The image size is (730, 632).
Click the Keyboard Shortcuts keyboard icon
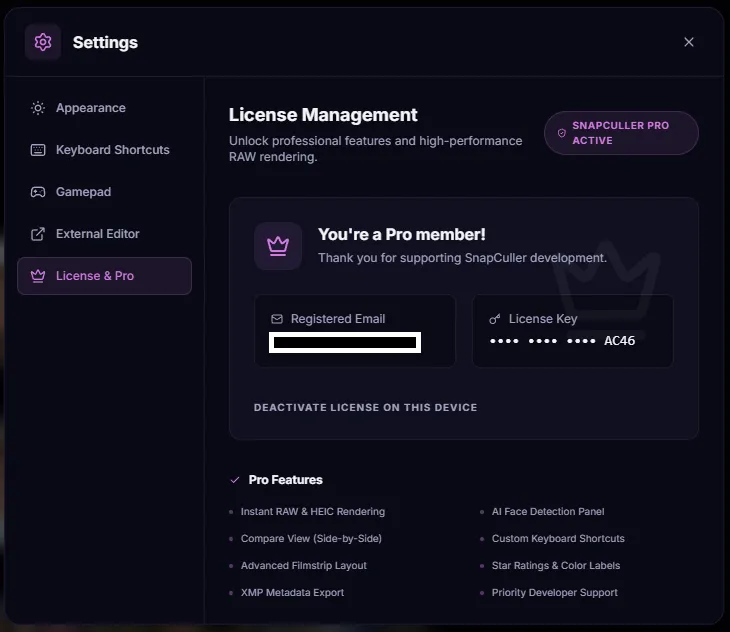tap(38, 150)
